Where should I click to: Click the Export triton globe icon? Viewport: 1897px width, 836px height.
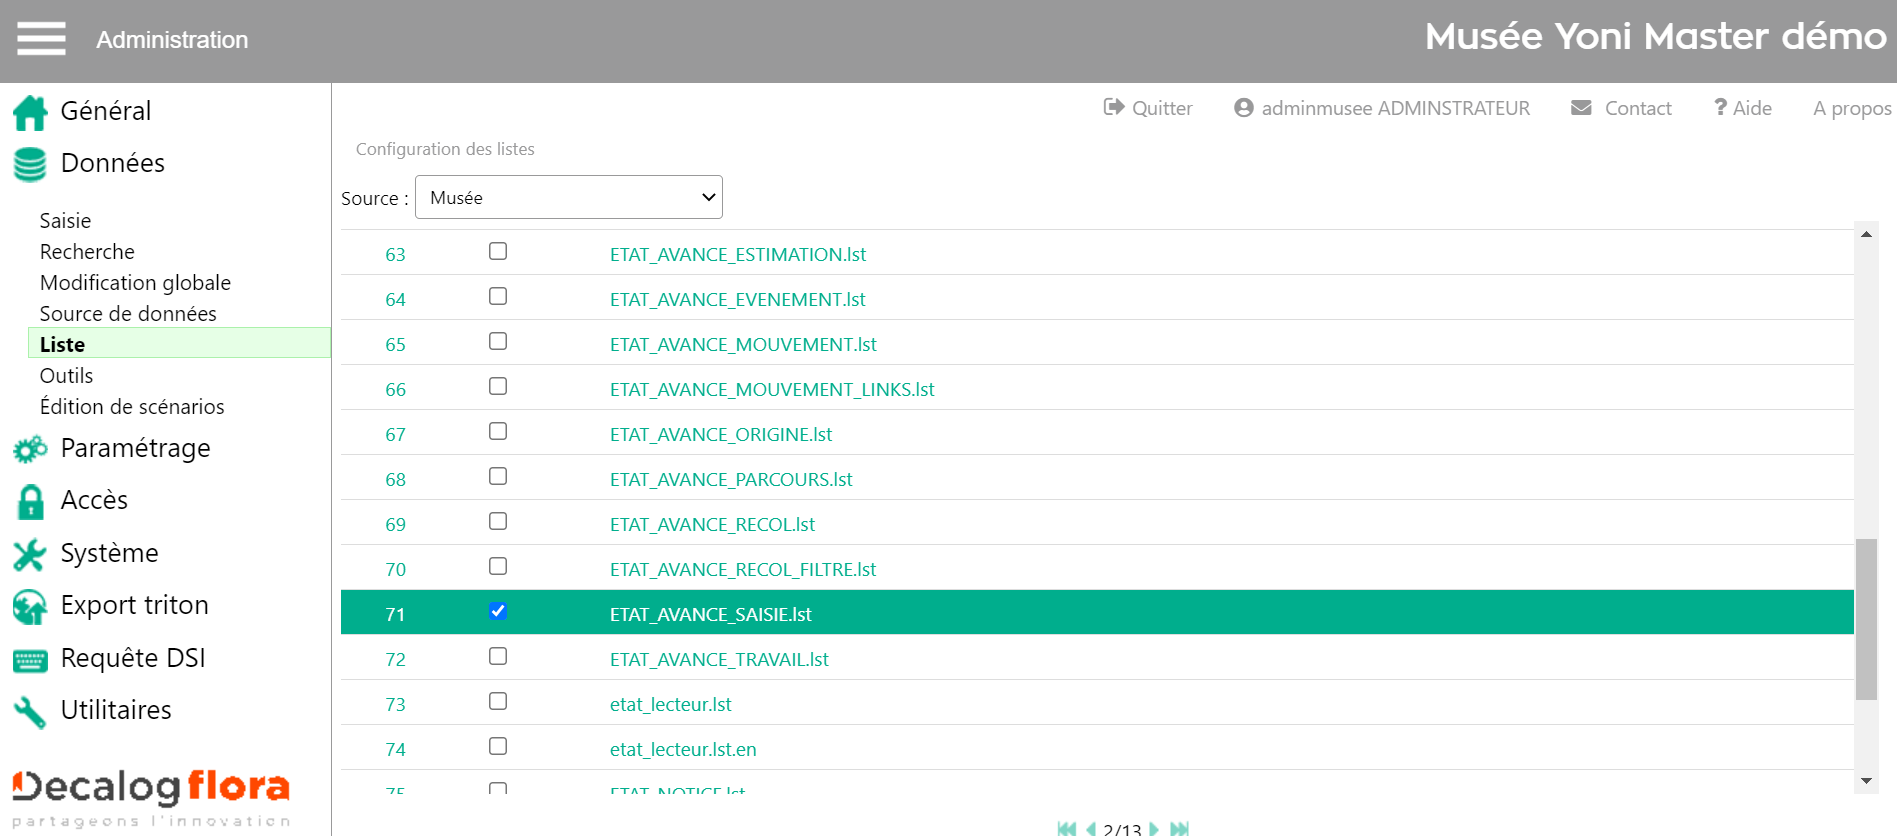click(x=30, y=607)
